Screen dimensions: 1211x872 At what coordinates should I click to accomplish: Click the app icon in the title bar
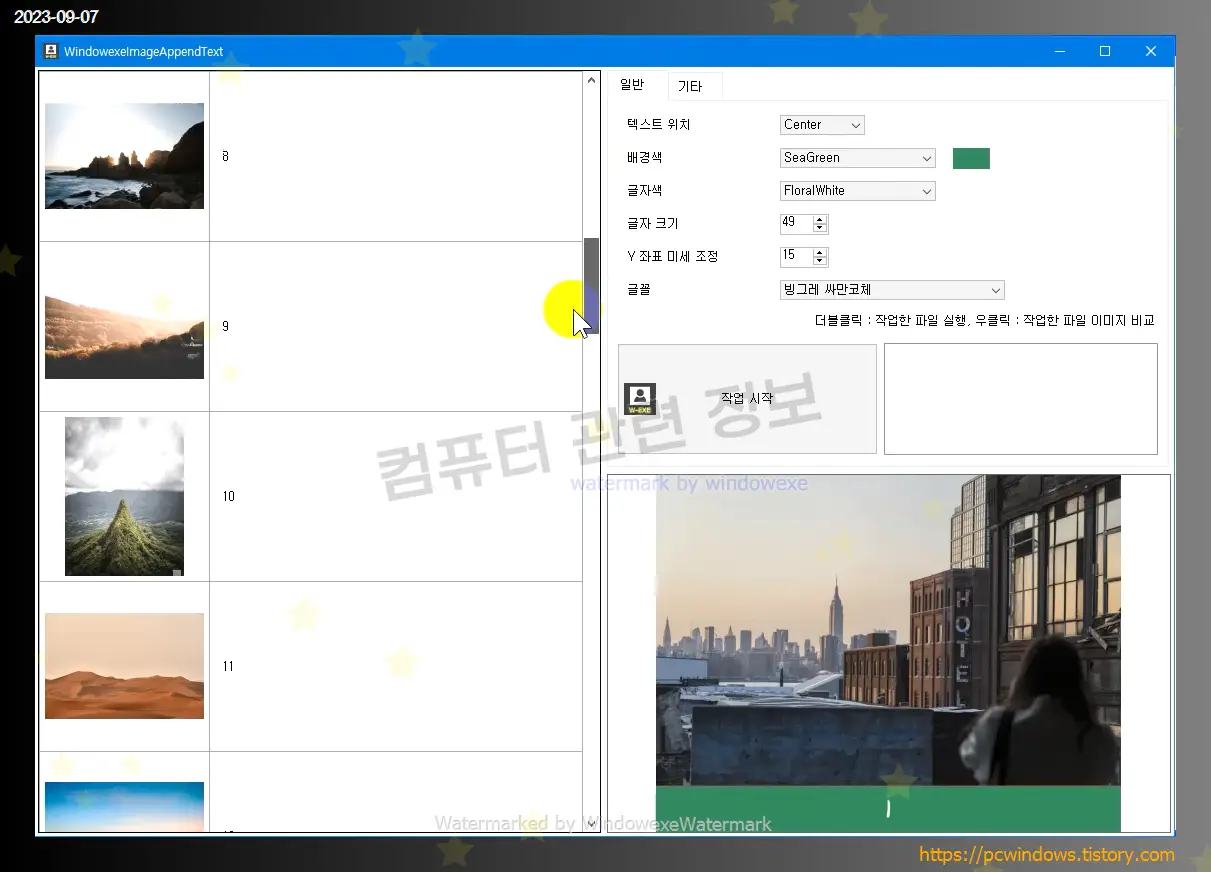[51, 51]
